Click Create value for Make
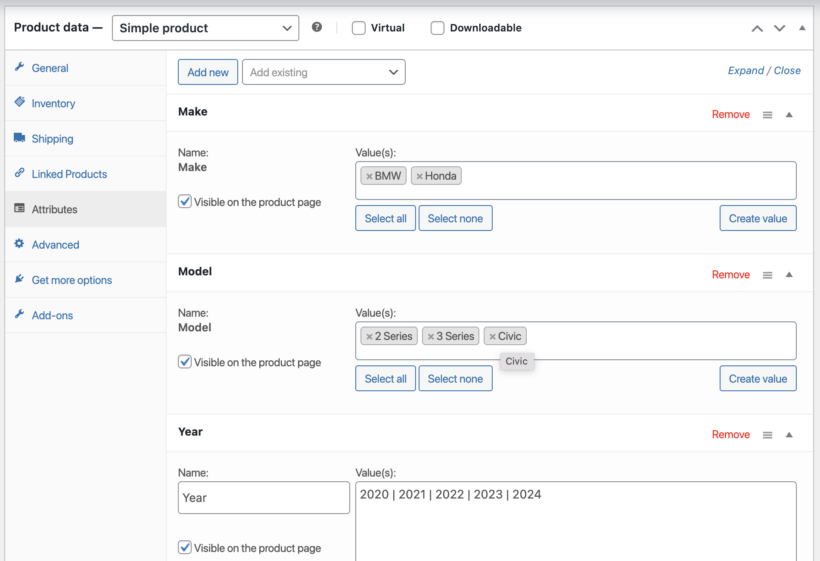820x561 pixels. (758, 219)
